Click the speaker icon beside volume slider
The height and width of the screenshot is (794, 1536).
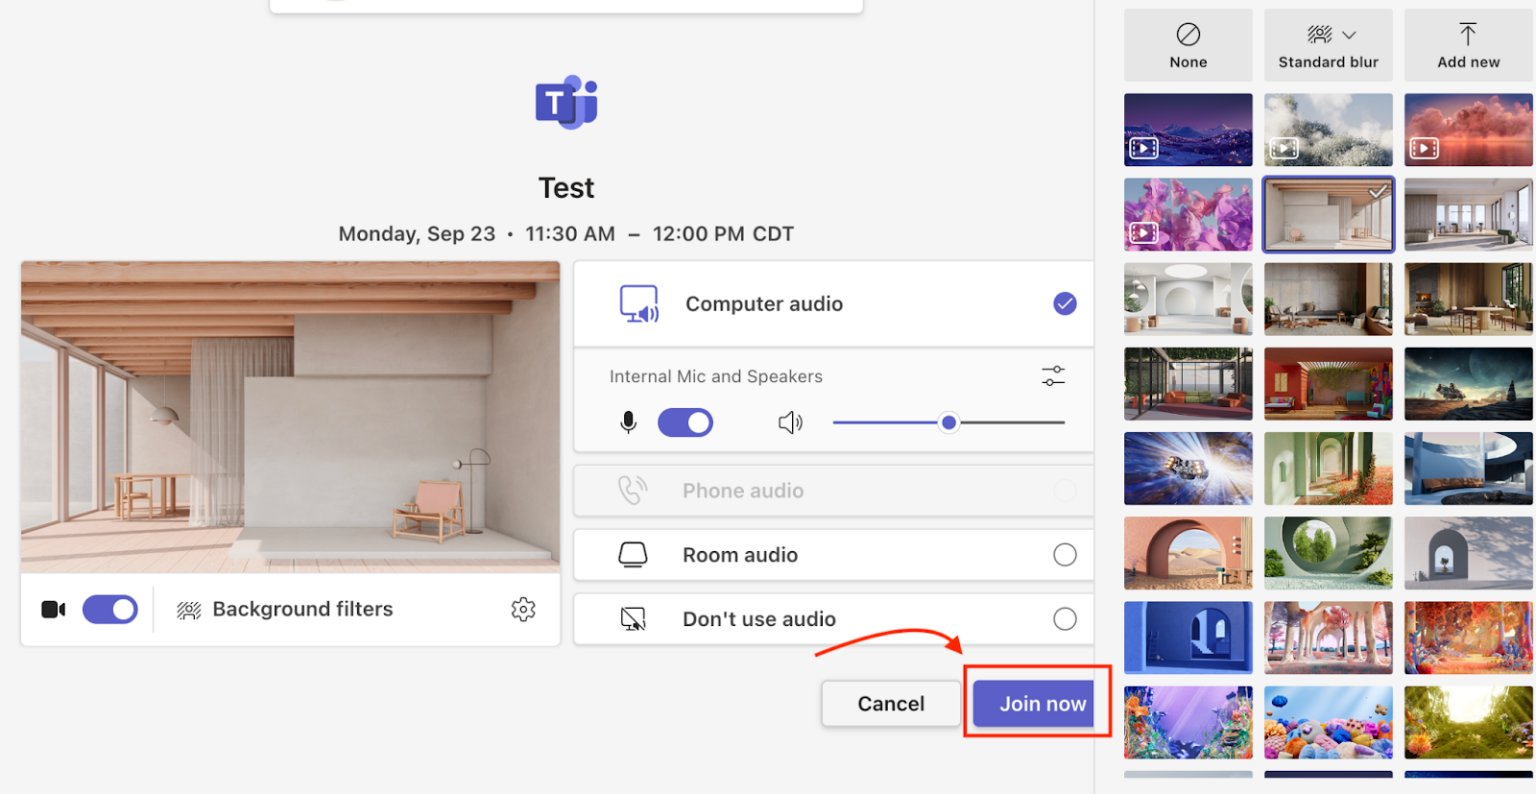[790, 422]
